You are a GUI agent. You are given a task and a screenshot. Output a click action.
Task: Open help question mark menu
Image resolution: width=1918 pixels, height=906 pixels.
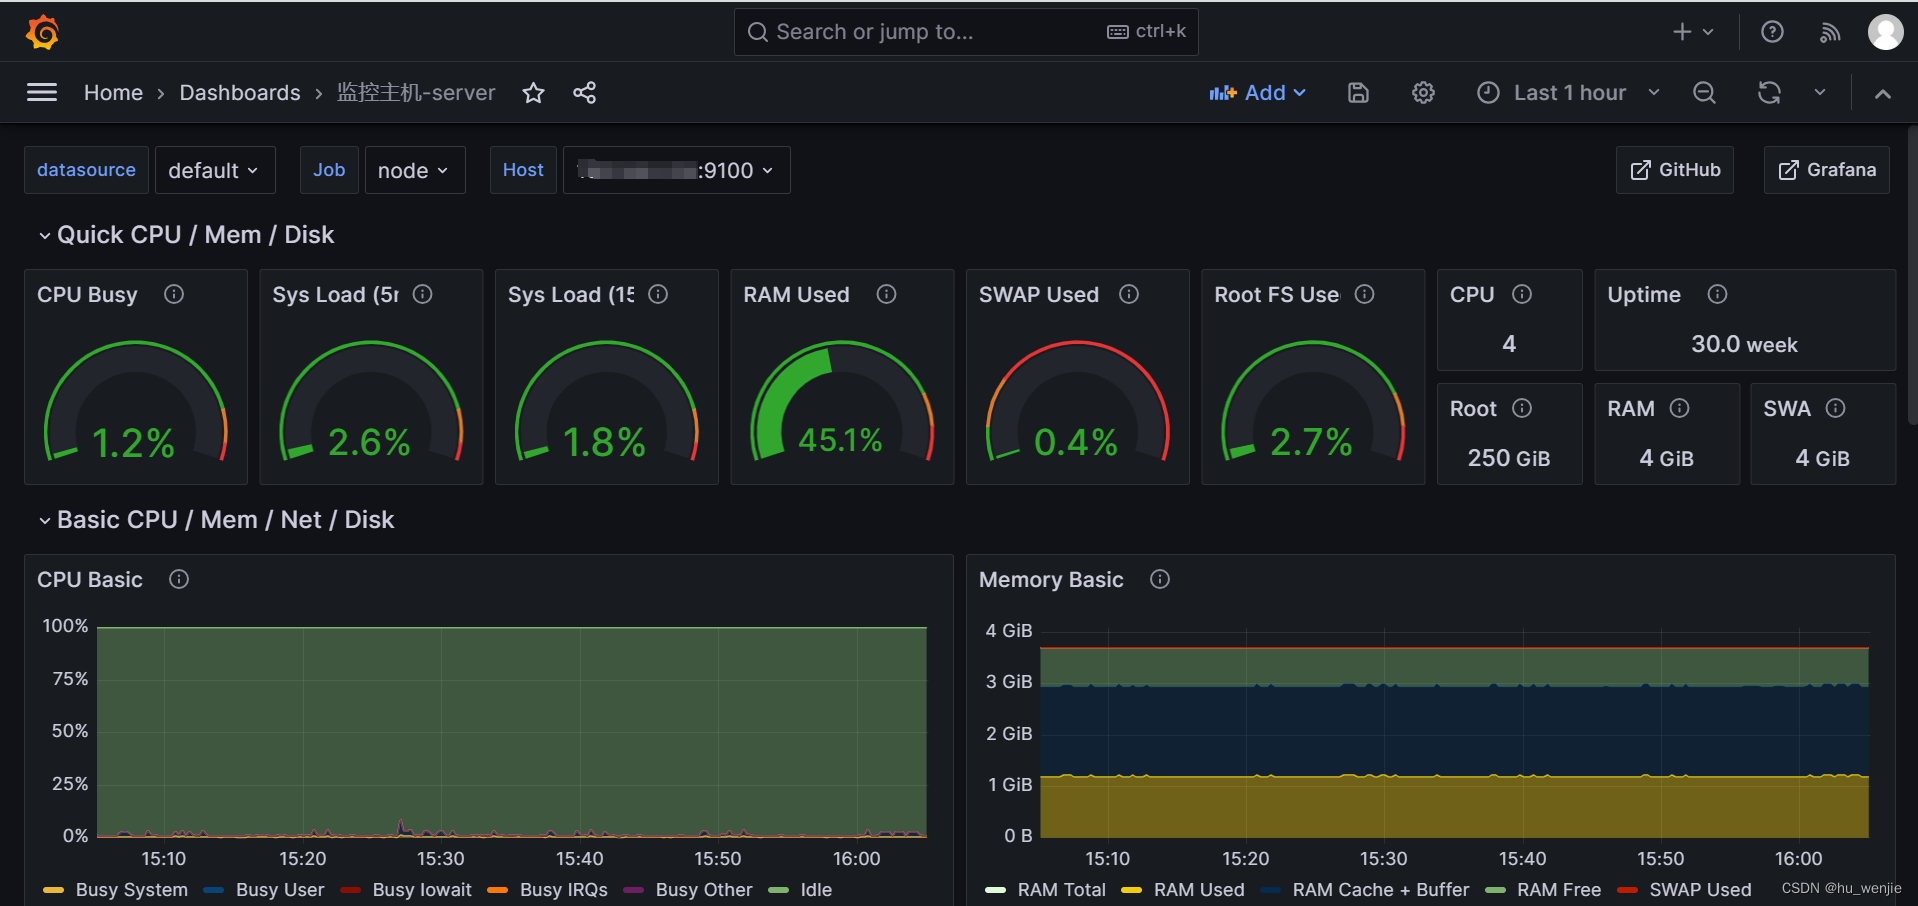1772,32
